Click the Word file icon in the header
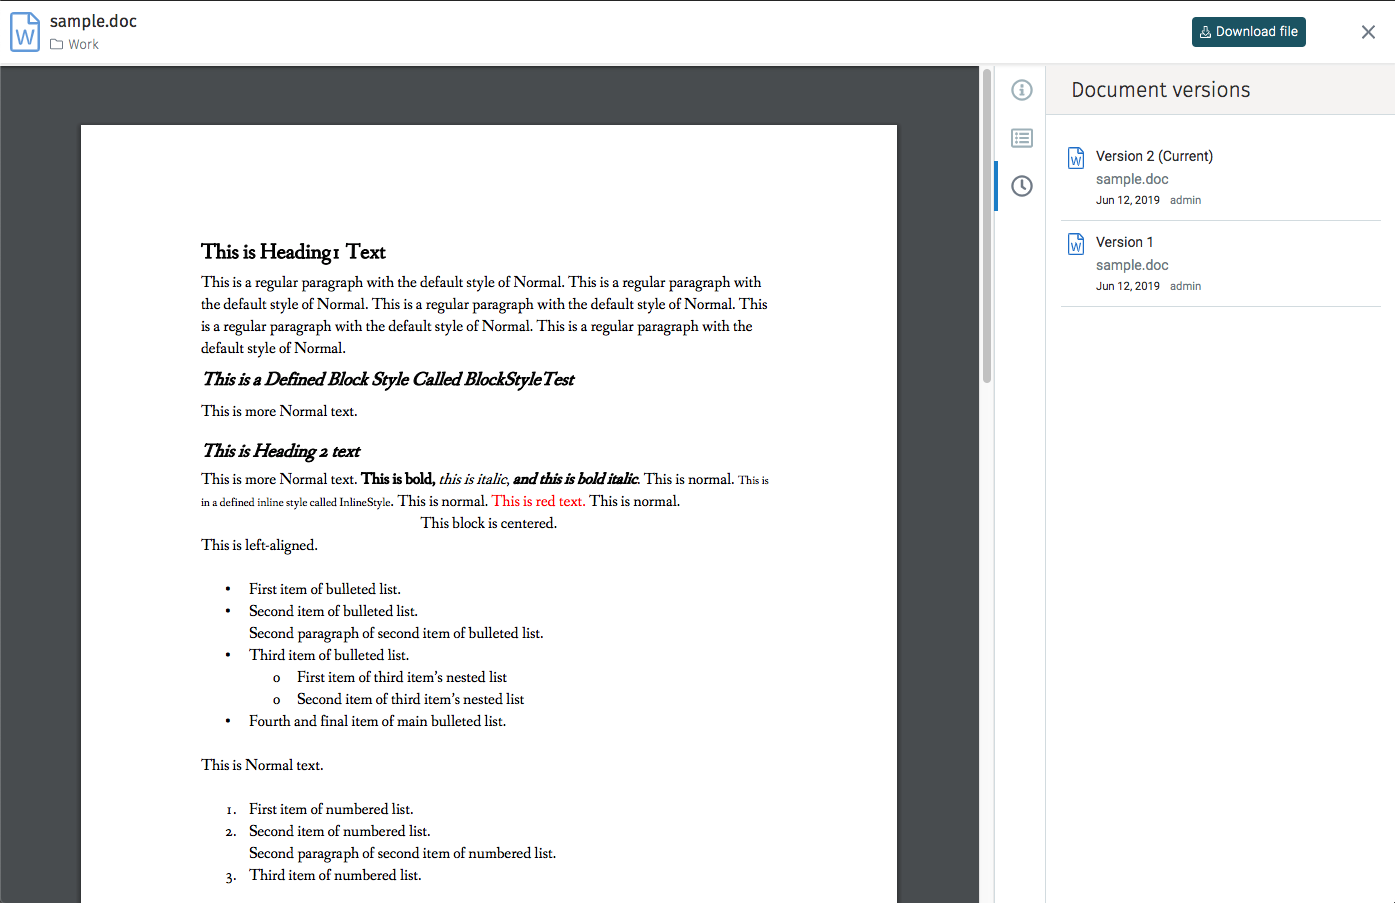 coord(23,31)
